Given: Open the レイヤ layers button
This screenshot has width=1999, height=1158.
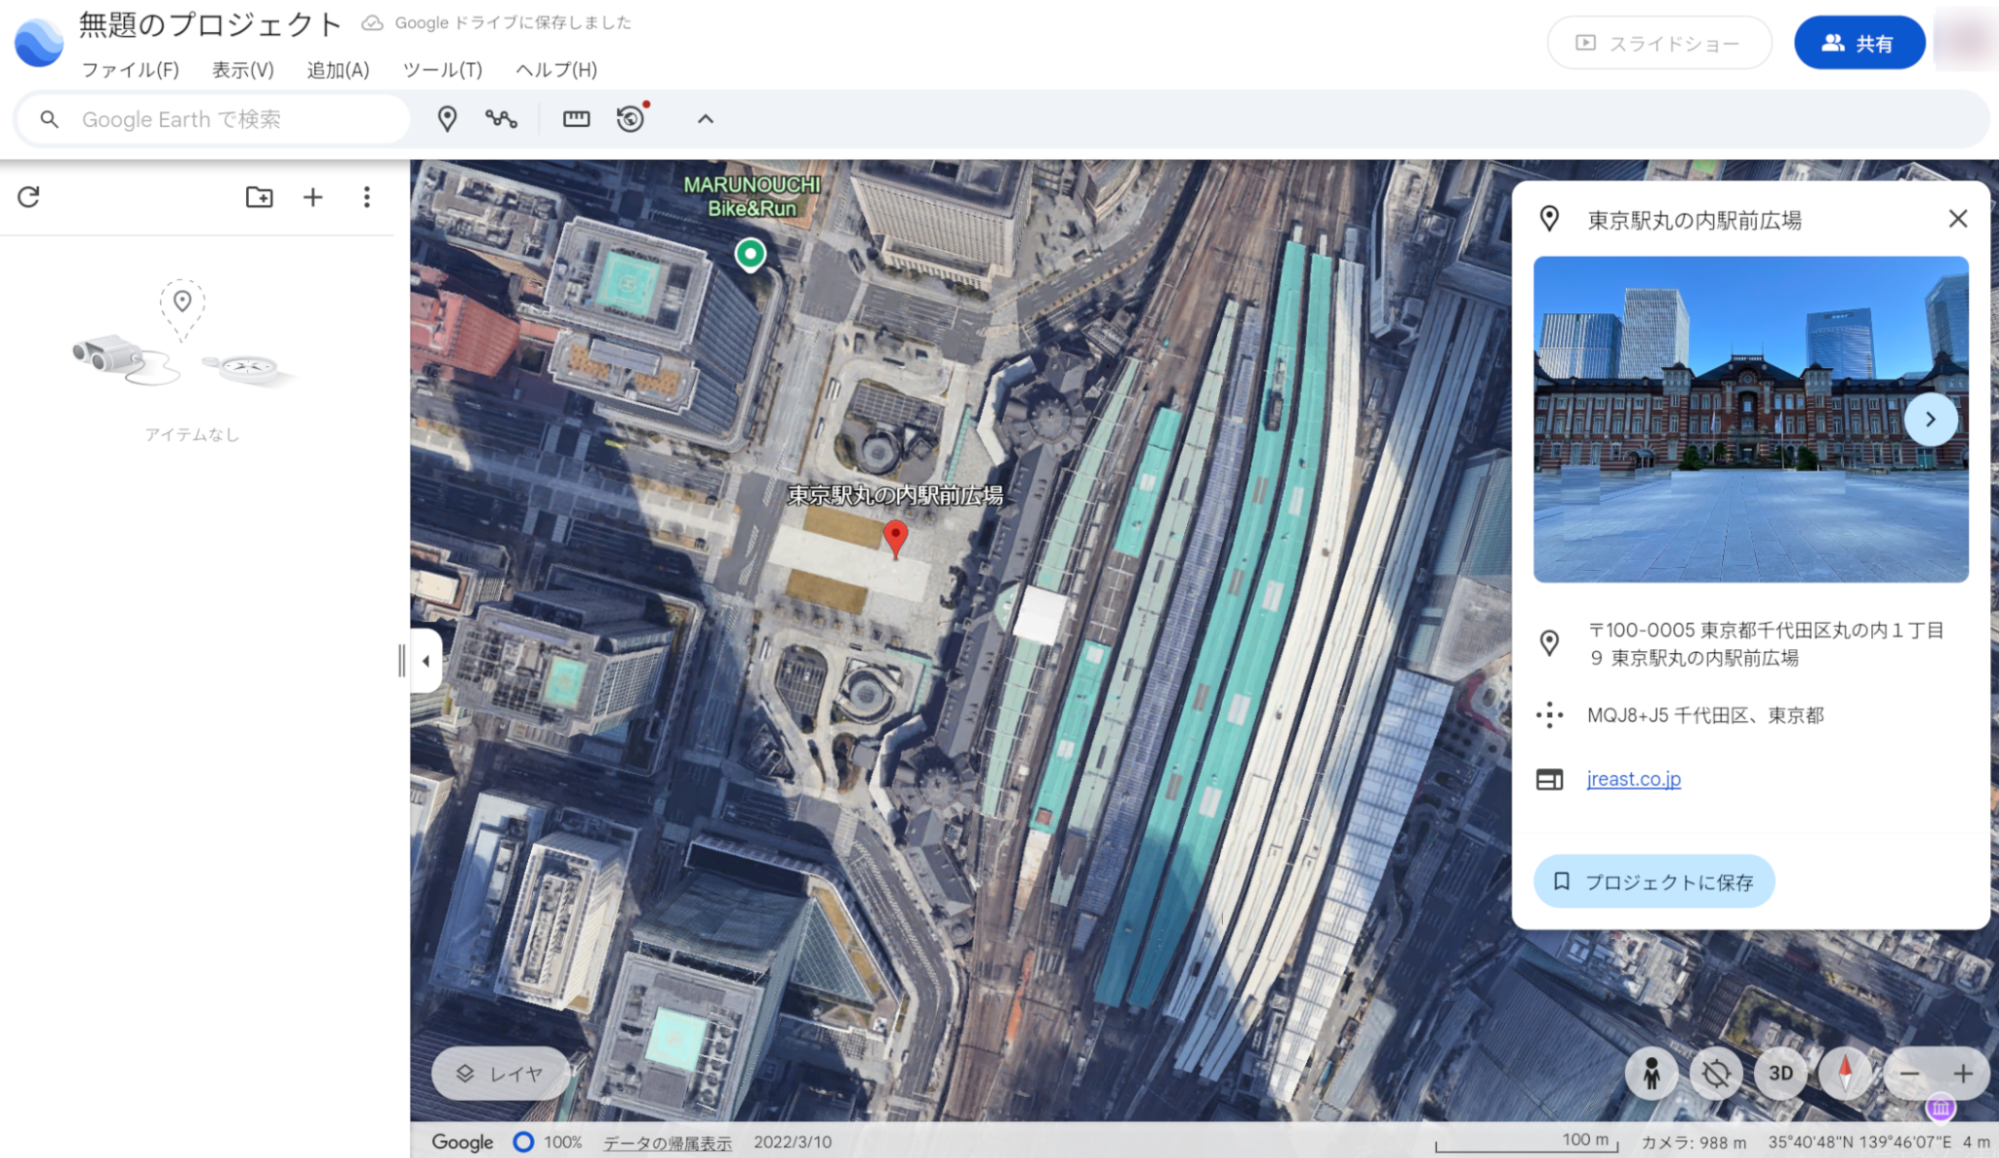Looking at the screenshot, I should click(x=501, y=1073).
